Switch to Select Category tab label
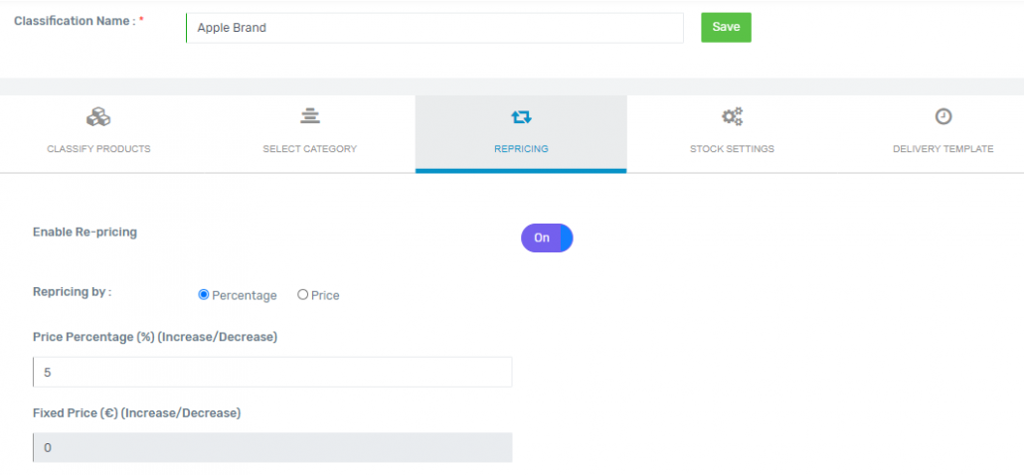This screenshot has width=1024, height=475. tap(310, 149)
